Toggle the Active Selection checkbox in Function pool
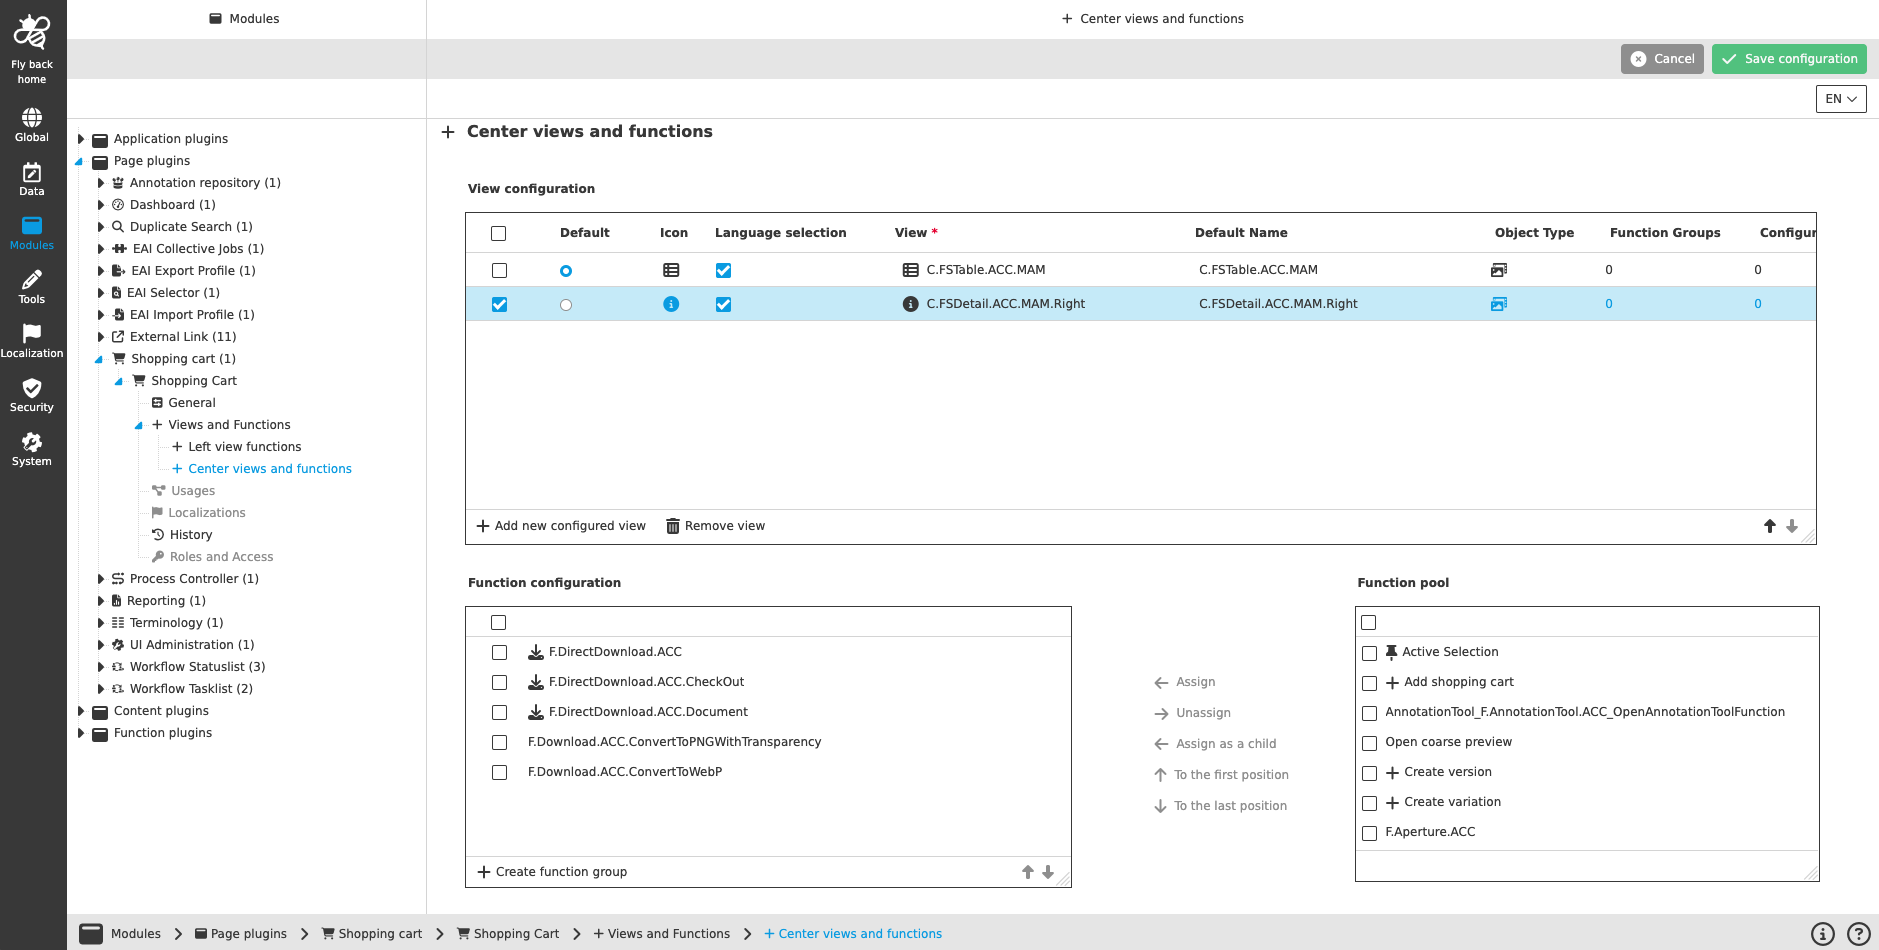1879x950 pixels. pos(1369,653)
